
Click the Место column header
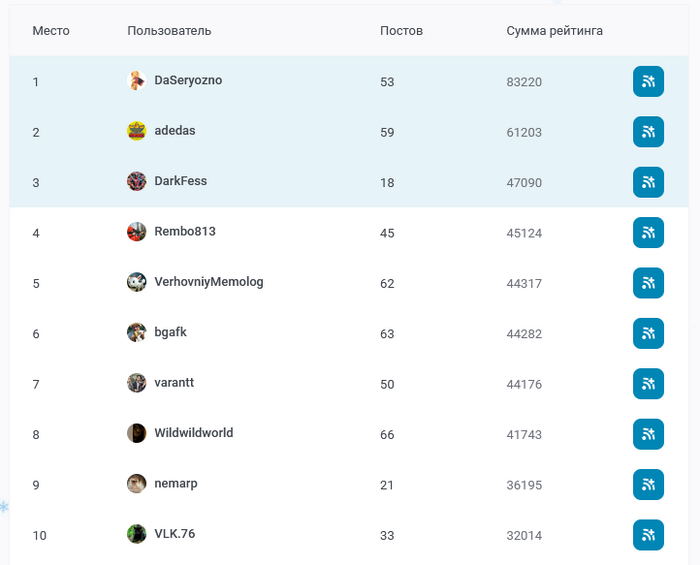(x=51, y=31)
